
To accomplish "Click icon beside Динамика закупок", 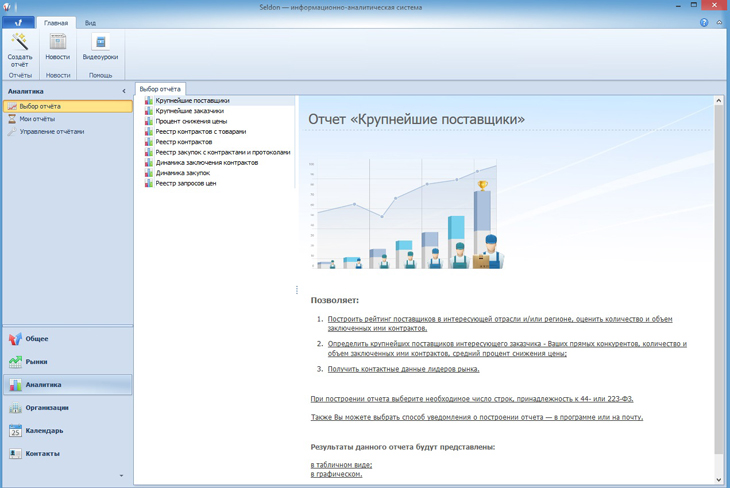I will point(149,173).
